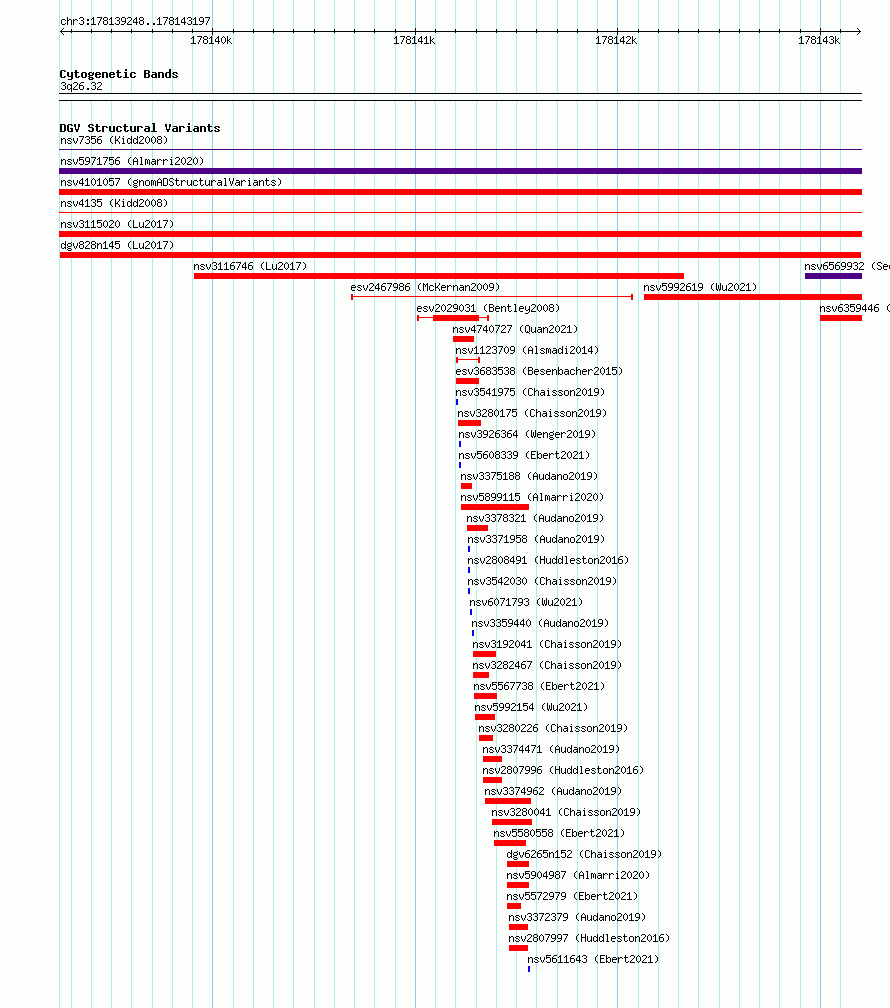This screenshot has height=1008, width=890.
Task: Select esv3683538 (Besenbacher2015) label
Action: tap(539, 372)
